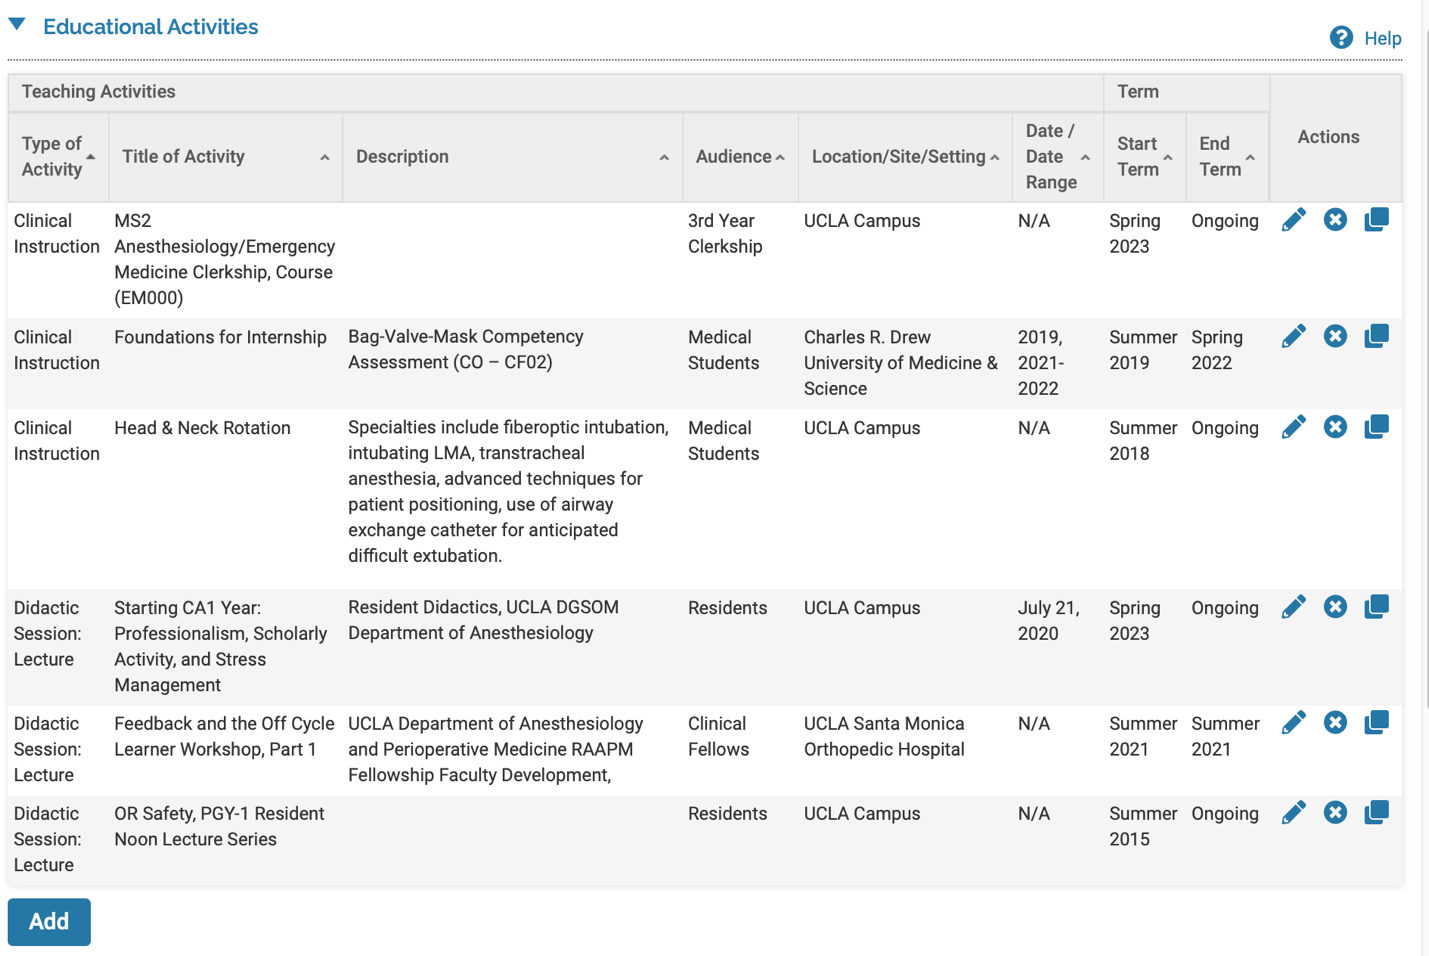Screen dimensions: 1429x956
Task: Duplicate the OR Safety, PGY-1 Resident row
Action: [1377, 813]
